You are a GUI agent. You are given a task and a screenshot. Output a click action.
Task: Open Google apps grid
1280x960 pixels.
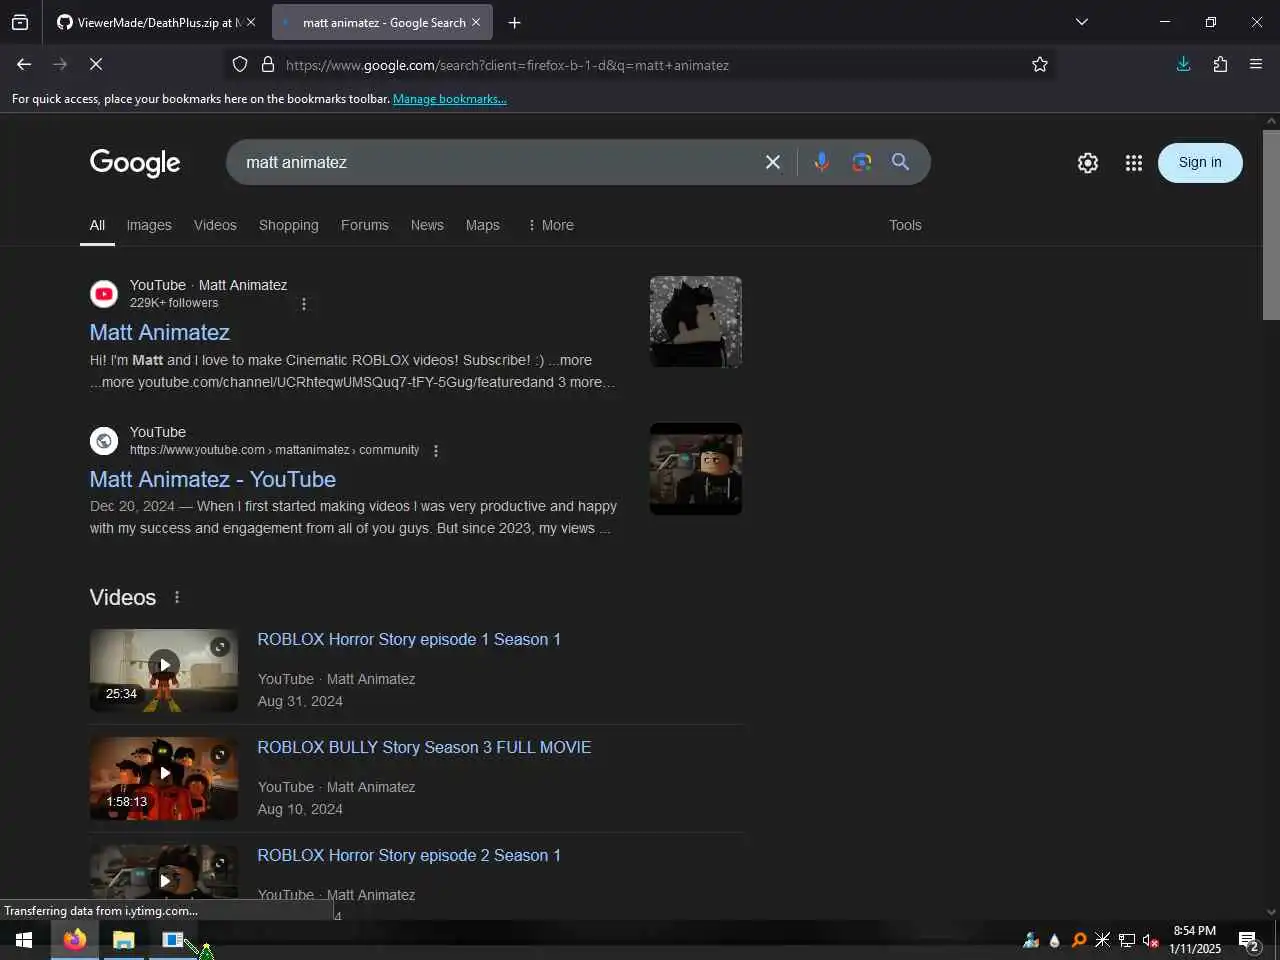pyautogui.click(x=1133, y=163)
